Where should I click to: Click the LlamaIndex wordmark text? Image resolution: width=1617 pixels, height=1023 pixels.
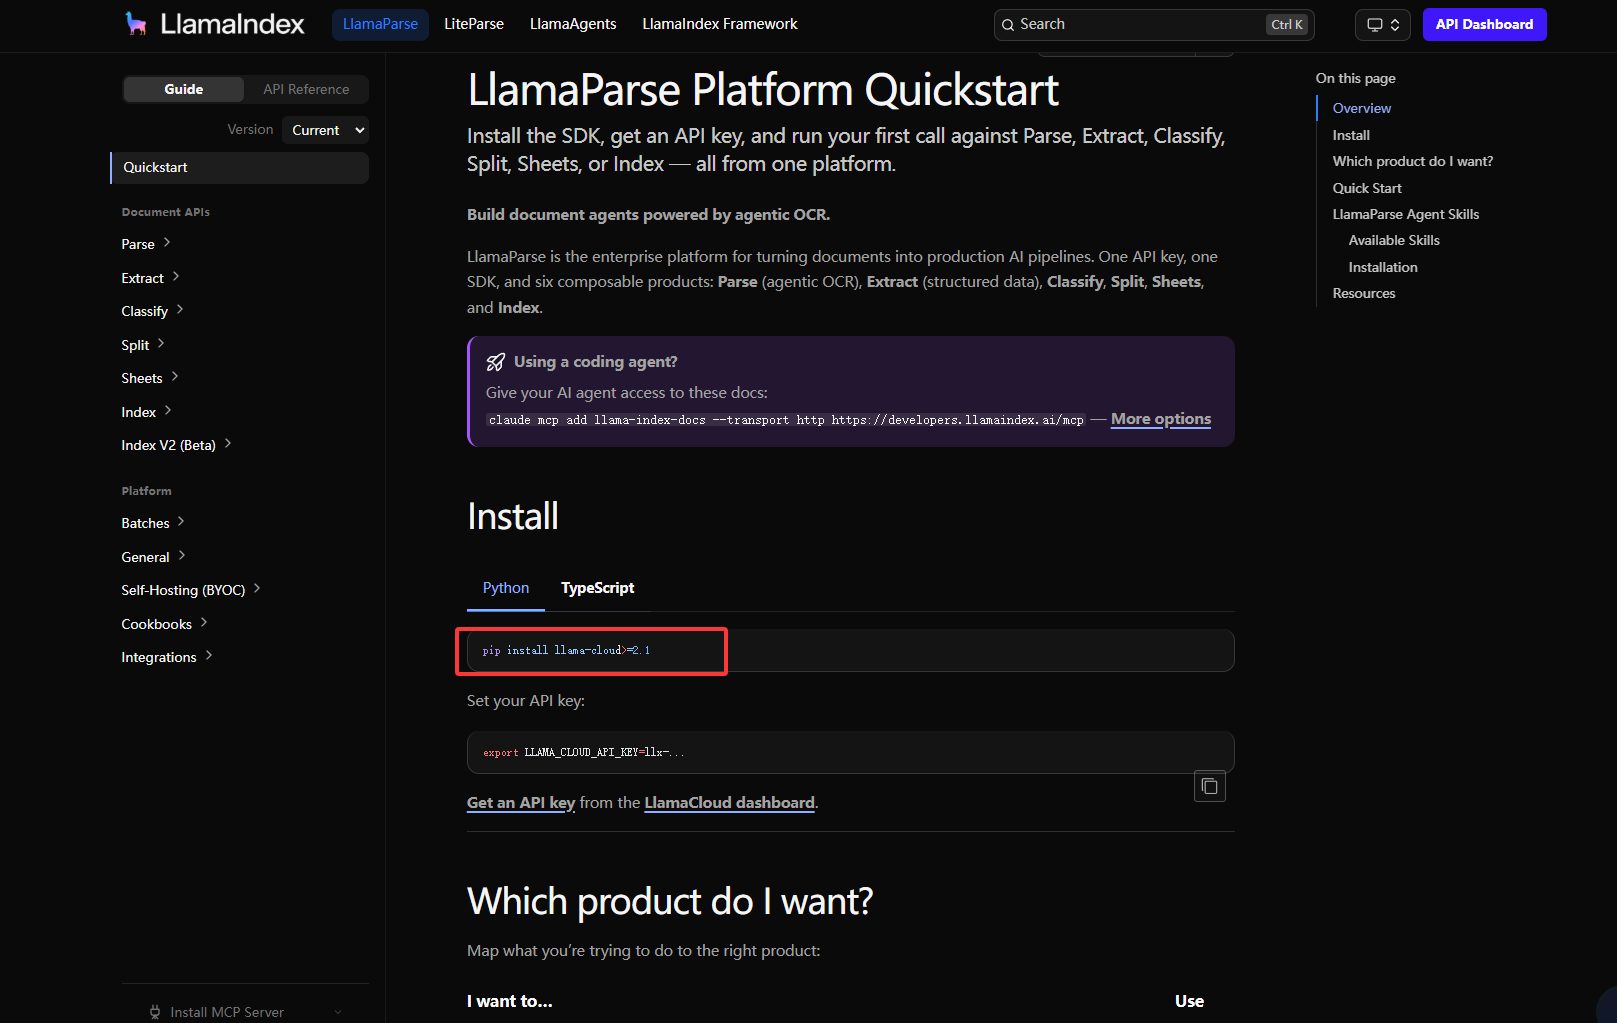tap(232, 24)
